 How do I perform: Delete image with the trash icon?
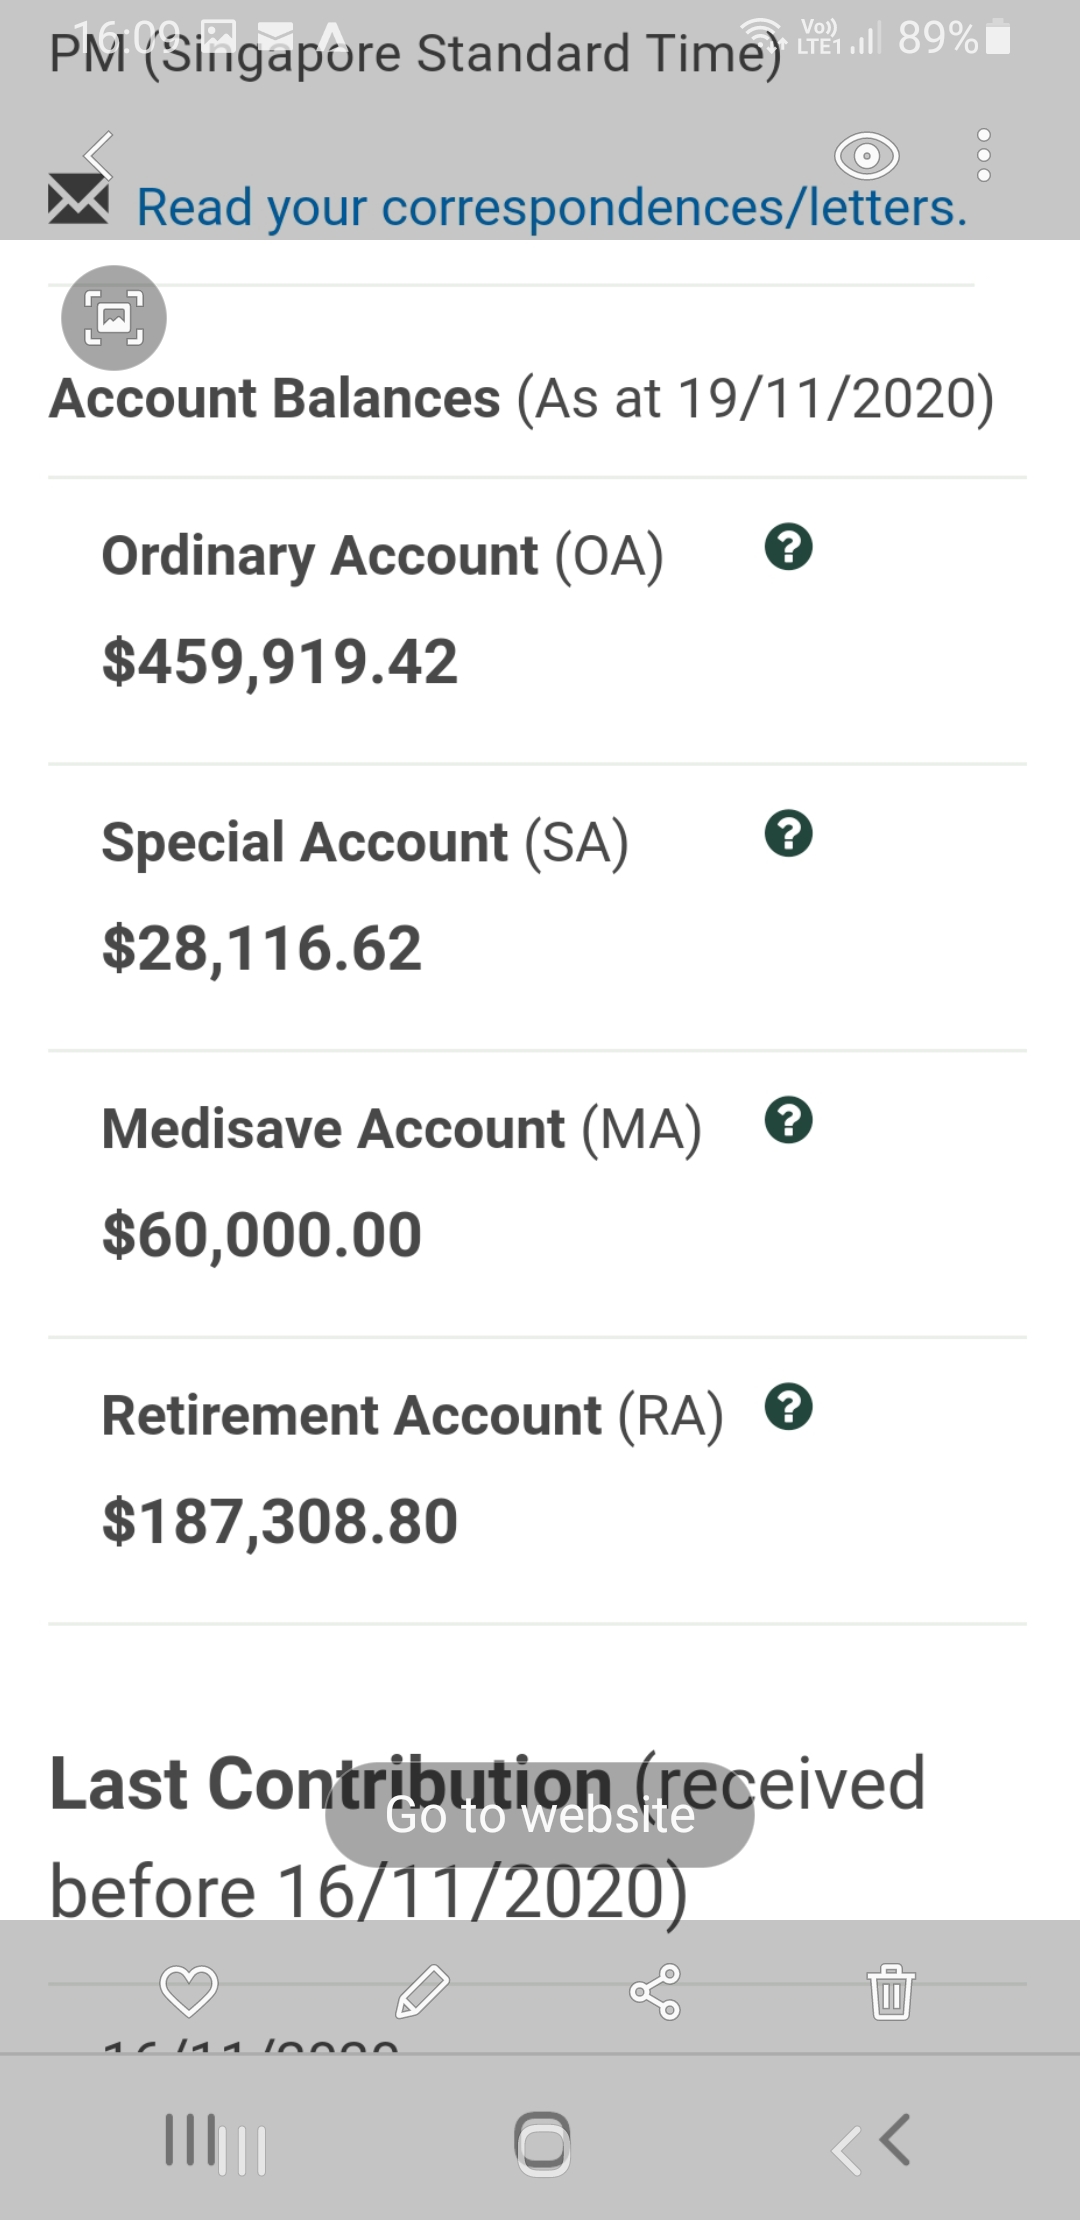[x=890, y=1990]
